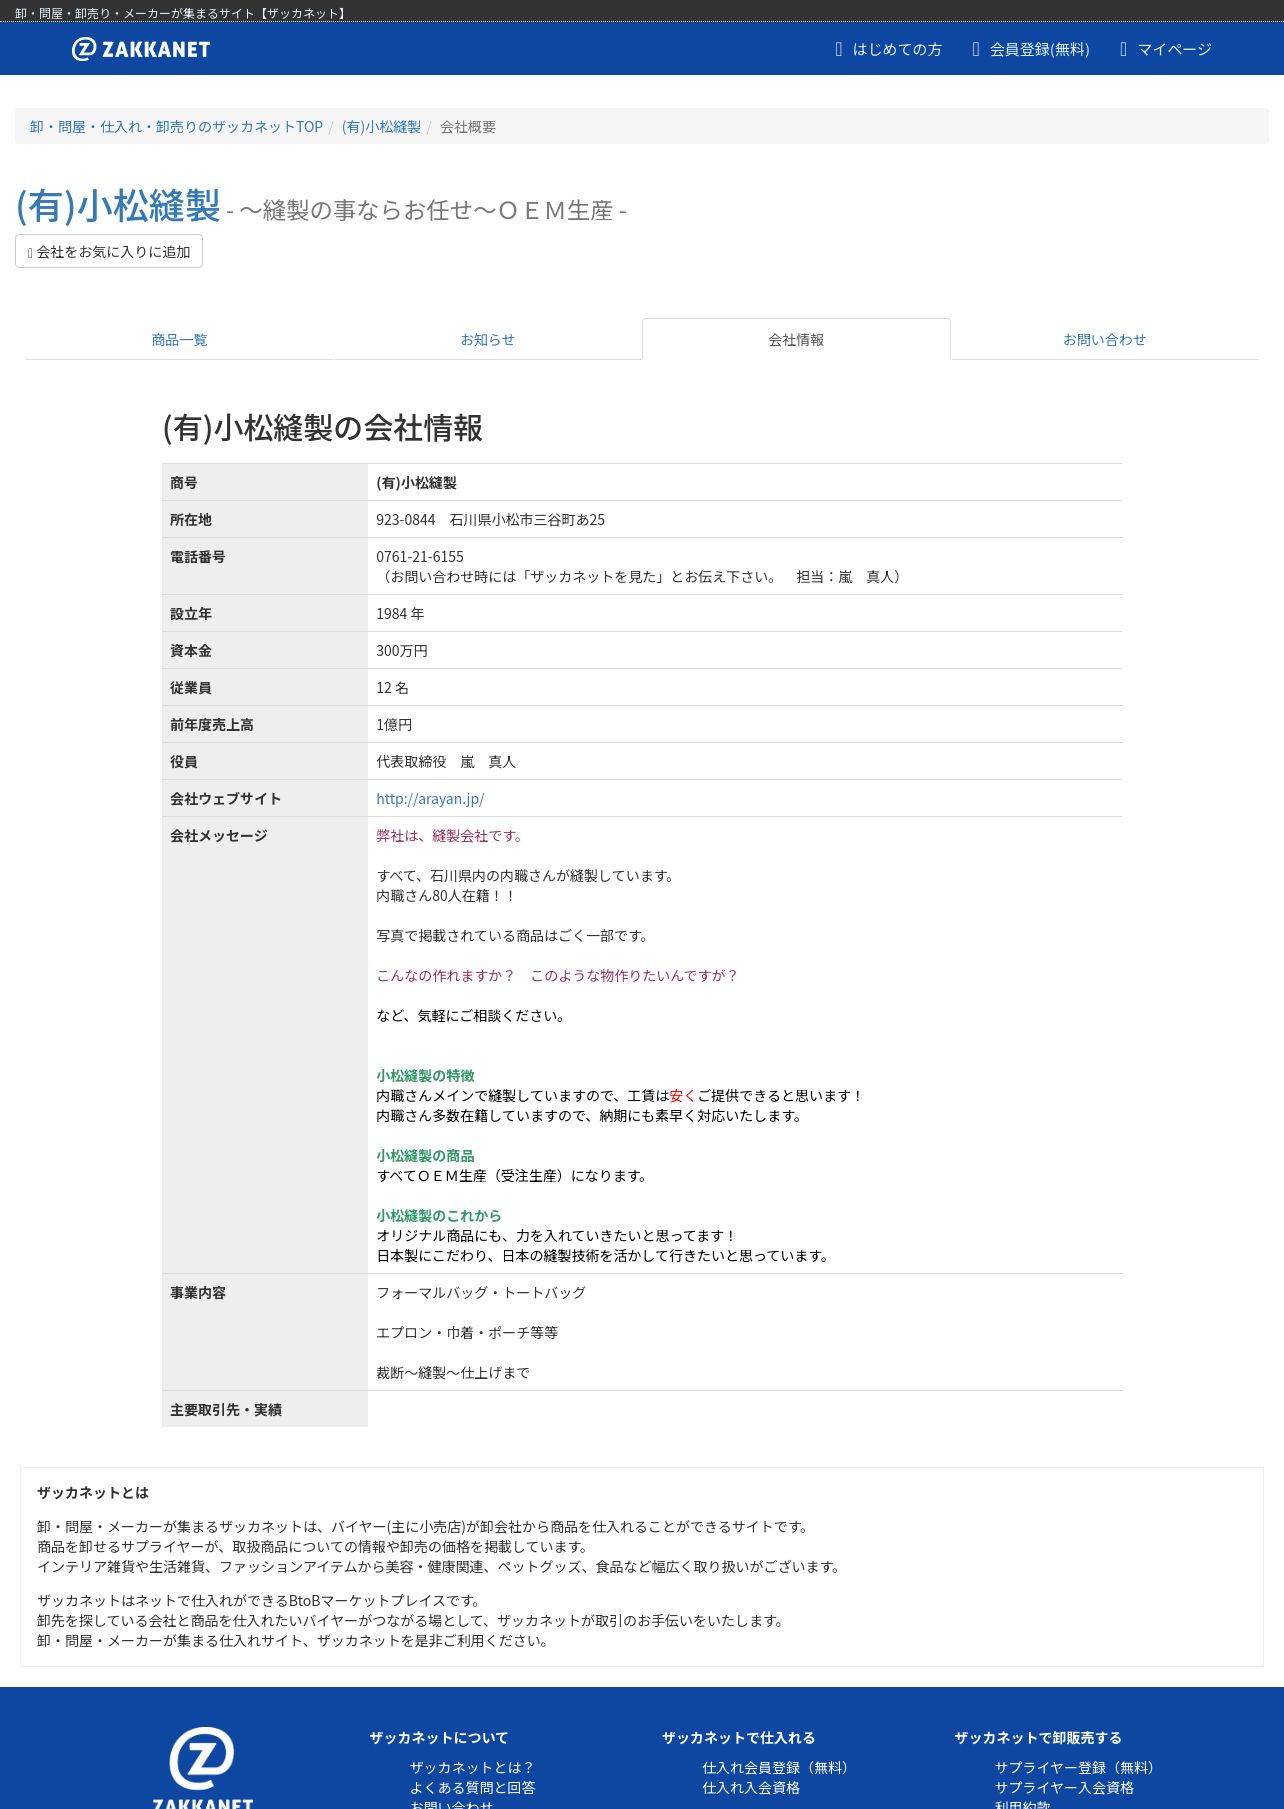The height and width of the screenshot is (1809, 1284).
Task: Click the (有)小松縫製 breadcrumb link
Action: pos(381,127)
